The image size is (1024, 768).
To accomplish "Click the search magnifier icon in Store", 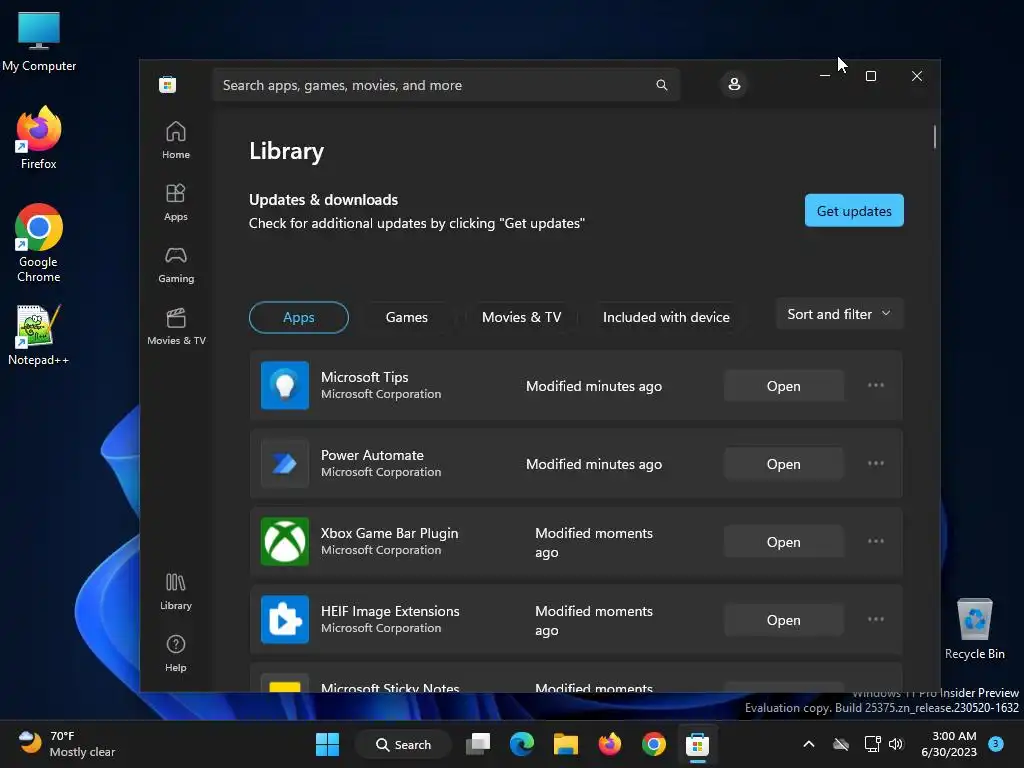I will point(662,85).
